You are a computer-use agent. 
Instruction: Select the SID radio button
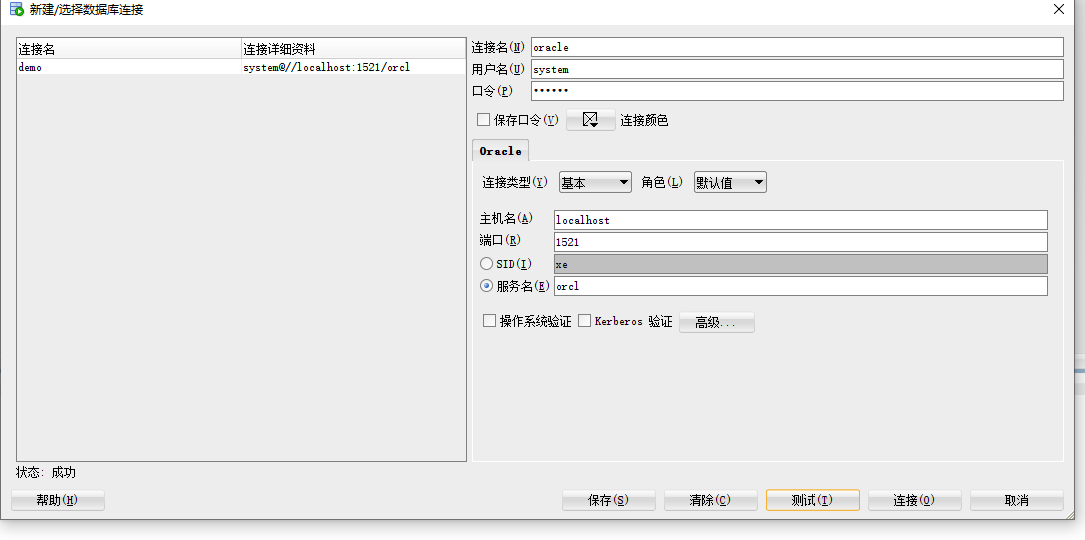pyautogui.click(x=486, y=264)
